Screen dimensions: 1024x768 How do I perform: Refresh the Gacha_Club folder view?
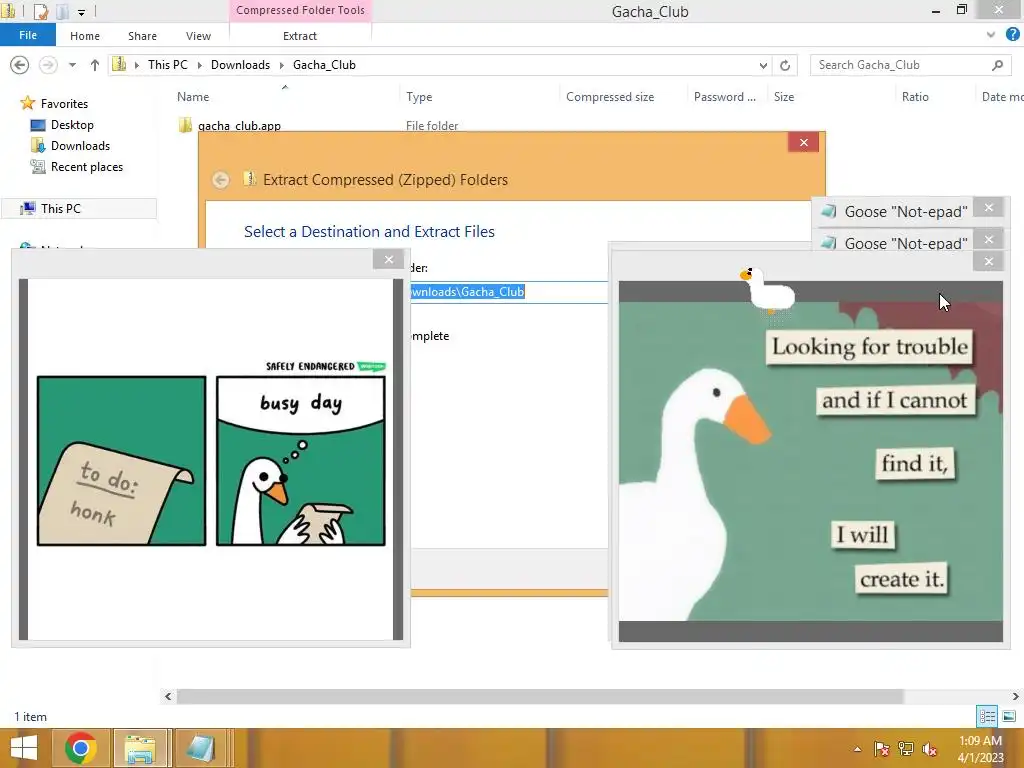(x=785, y=65)
